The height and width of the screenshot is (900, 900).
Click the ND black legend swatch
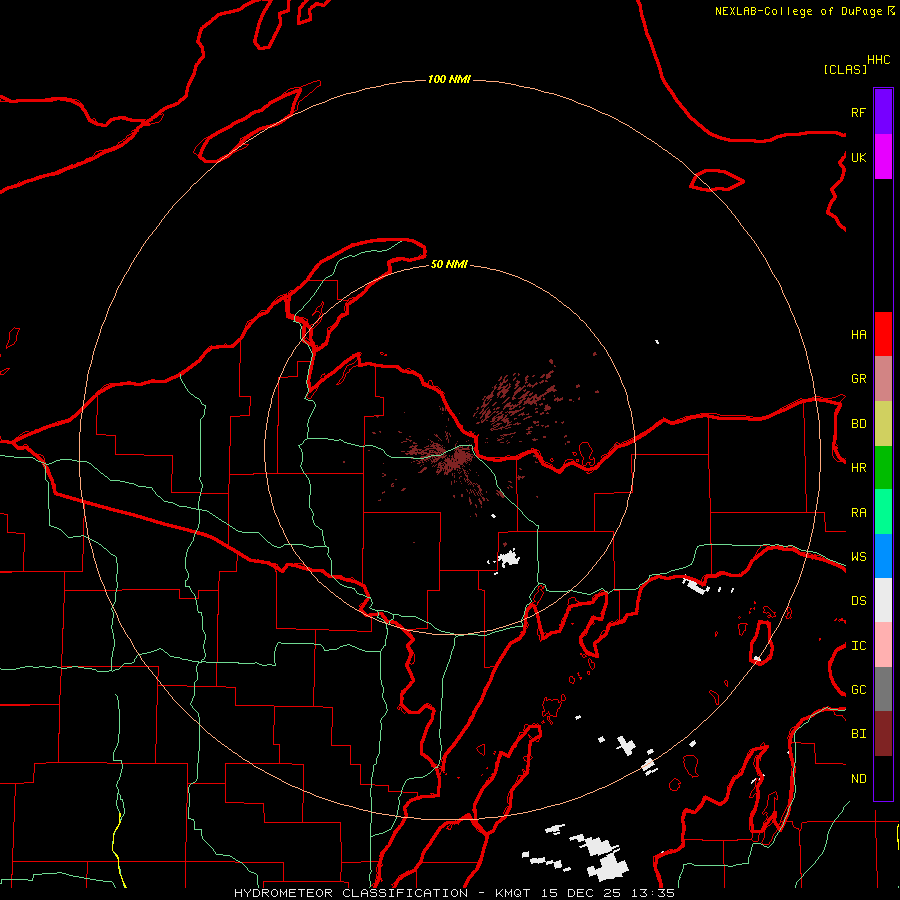click(883, 778)
